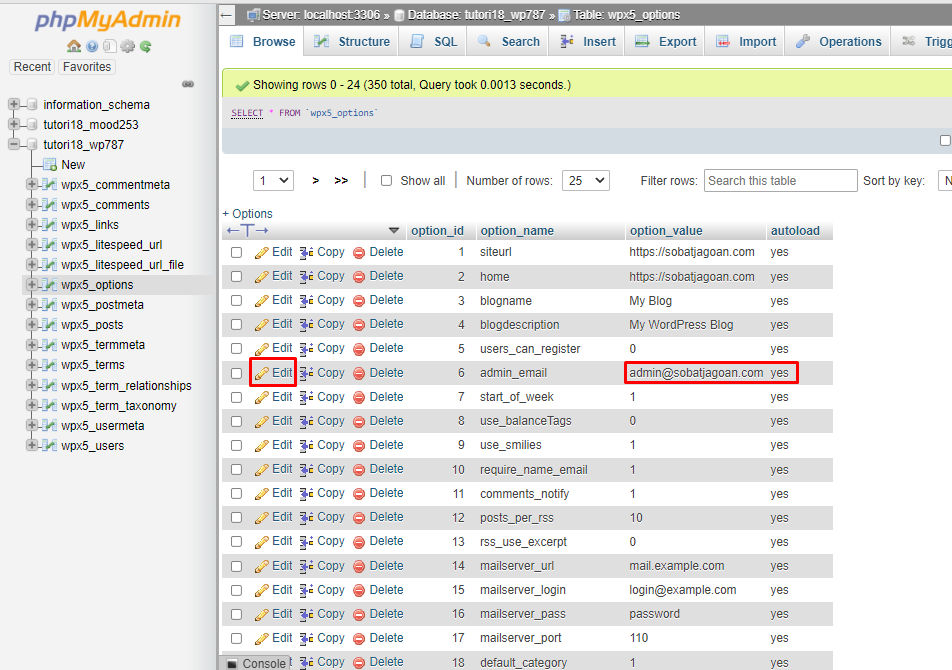The width and height of the screenshot is (952, 670).
Task: Click the Favorites button
Action: pyautogui.click(x=87, y=67)
